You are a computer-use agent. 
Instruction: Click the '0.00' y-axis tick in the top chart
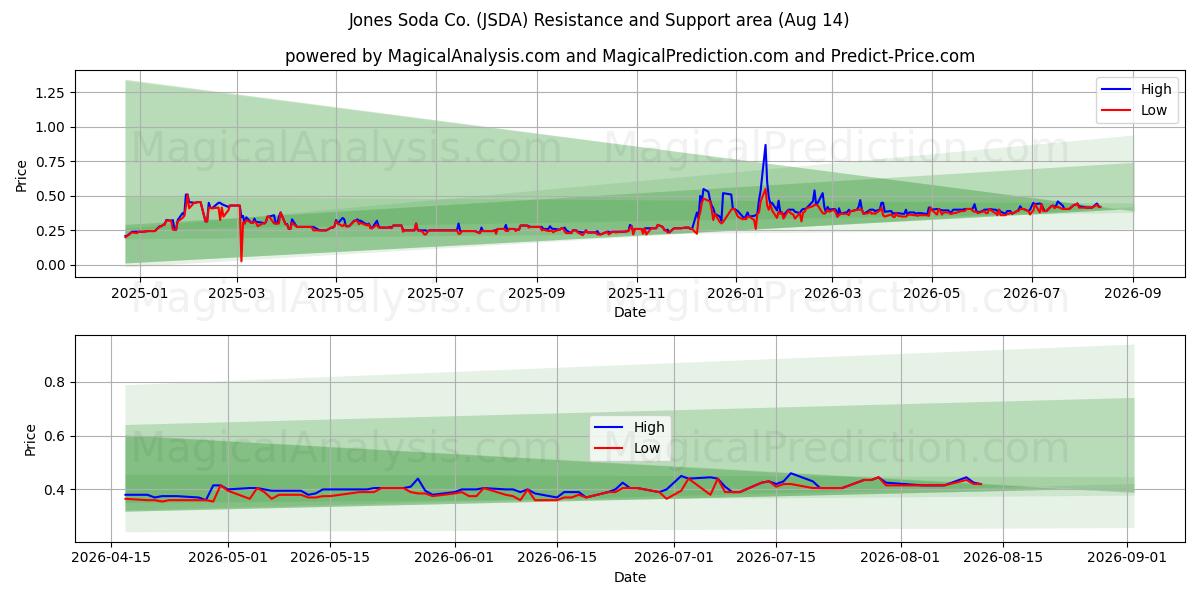point(50,265)
